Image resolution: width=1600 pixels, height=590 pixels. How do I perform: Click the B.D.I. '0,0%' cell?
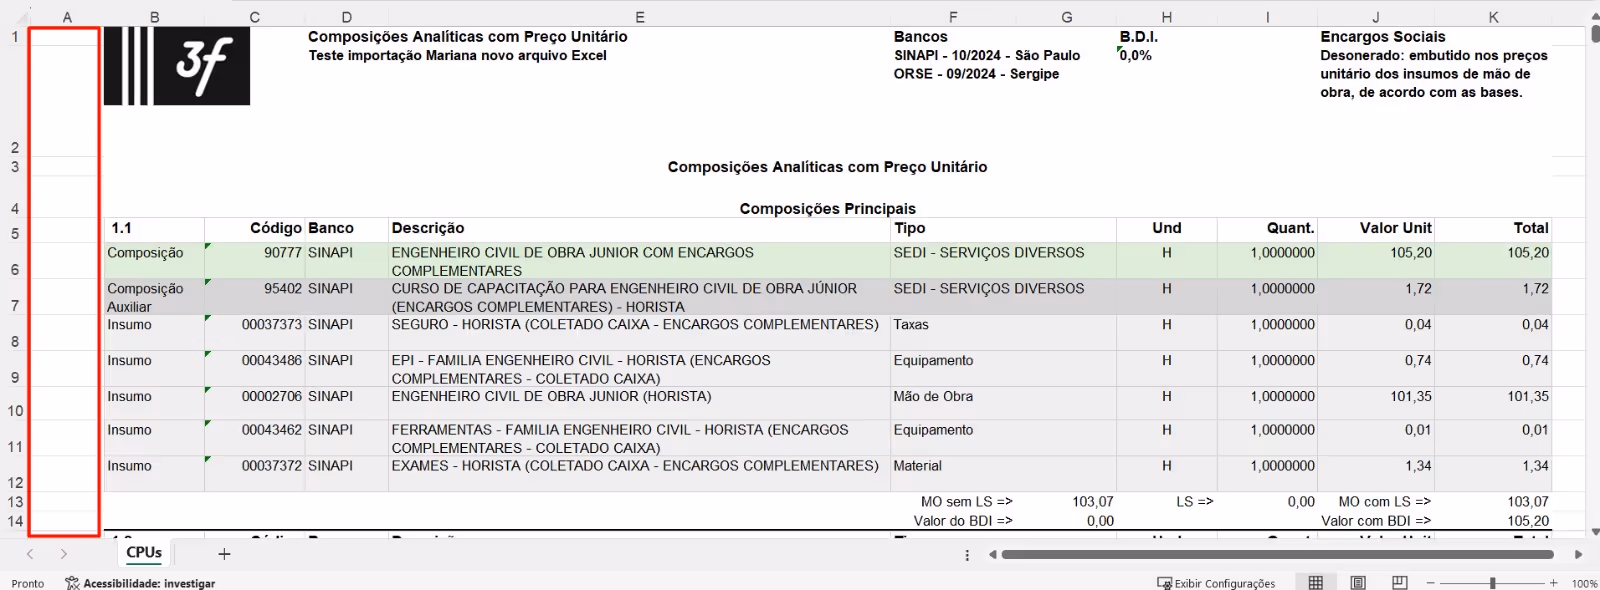click(1135, 56)
